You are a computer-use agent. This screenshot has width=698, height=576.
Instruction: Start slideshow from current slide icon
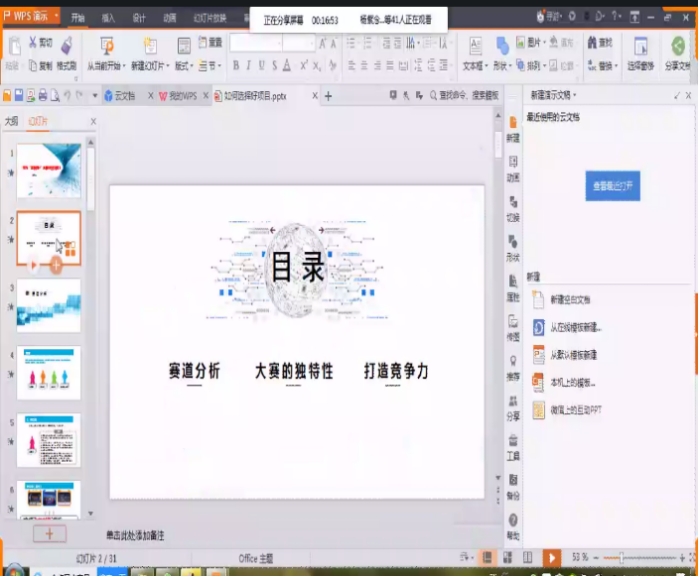[107, 45]
